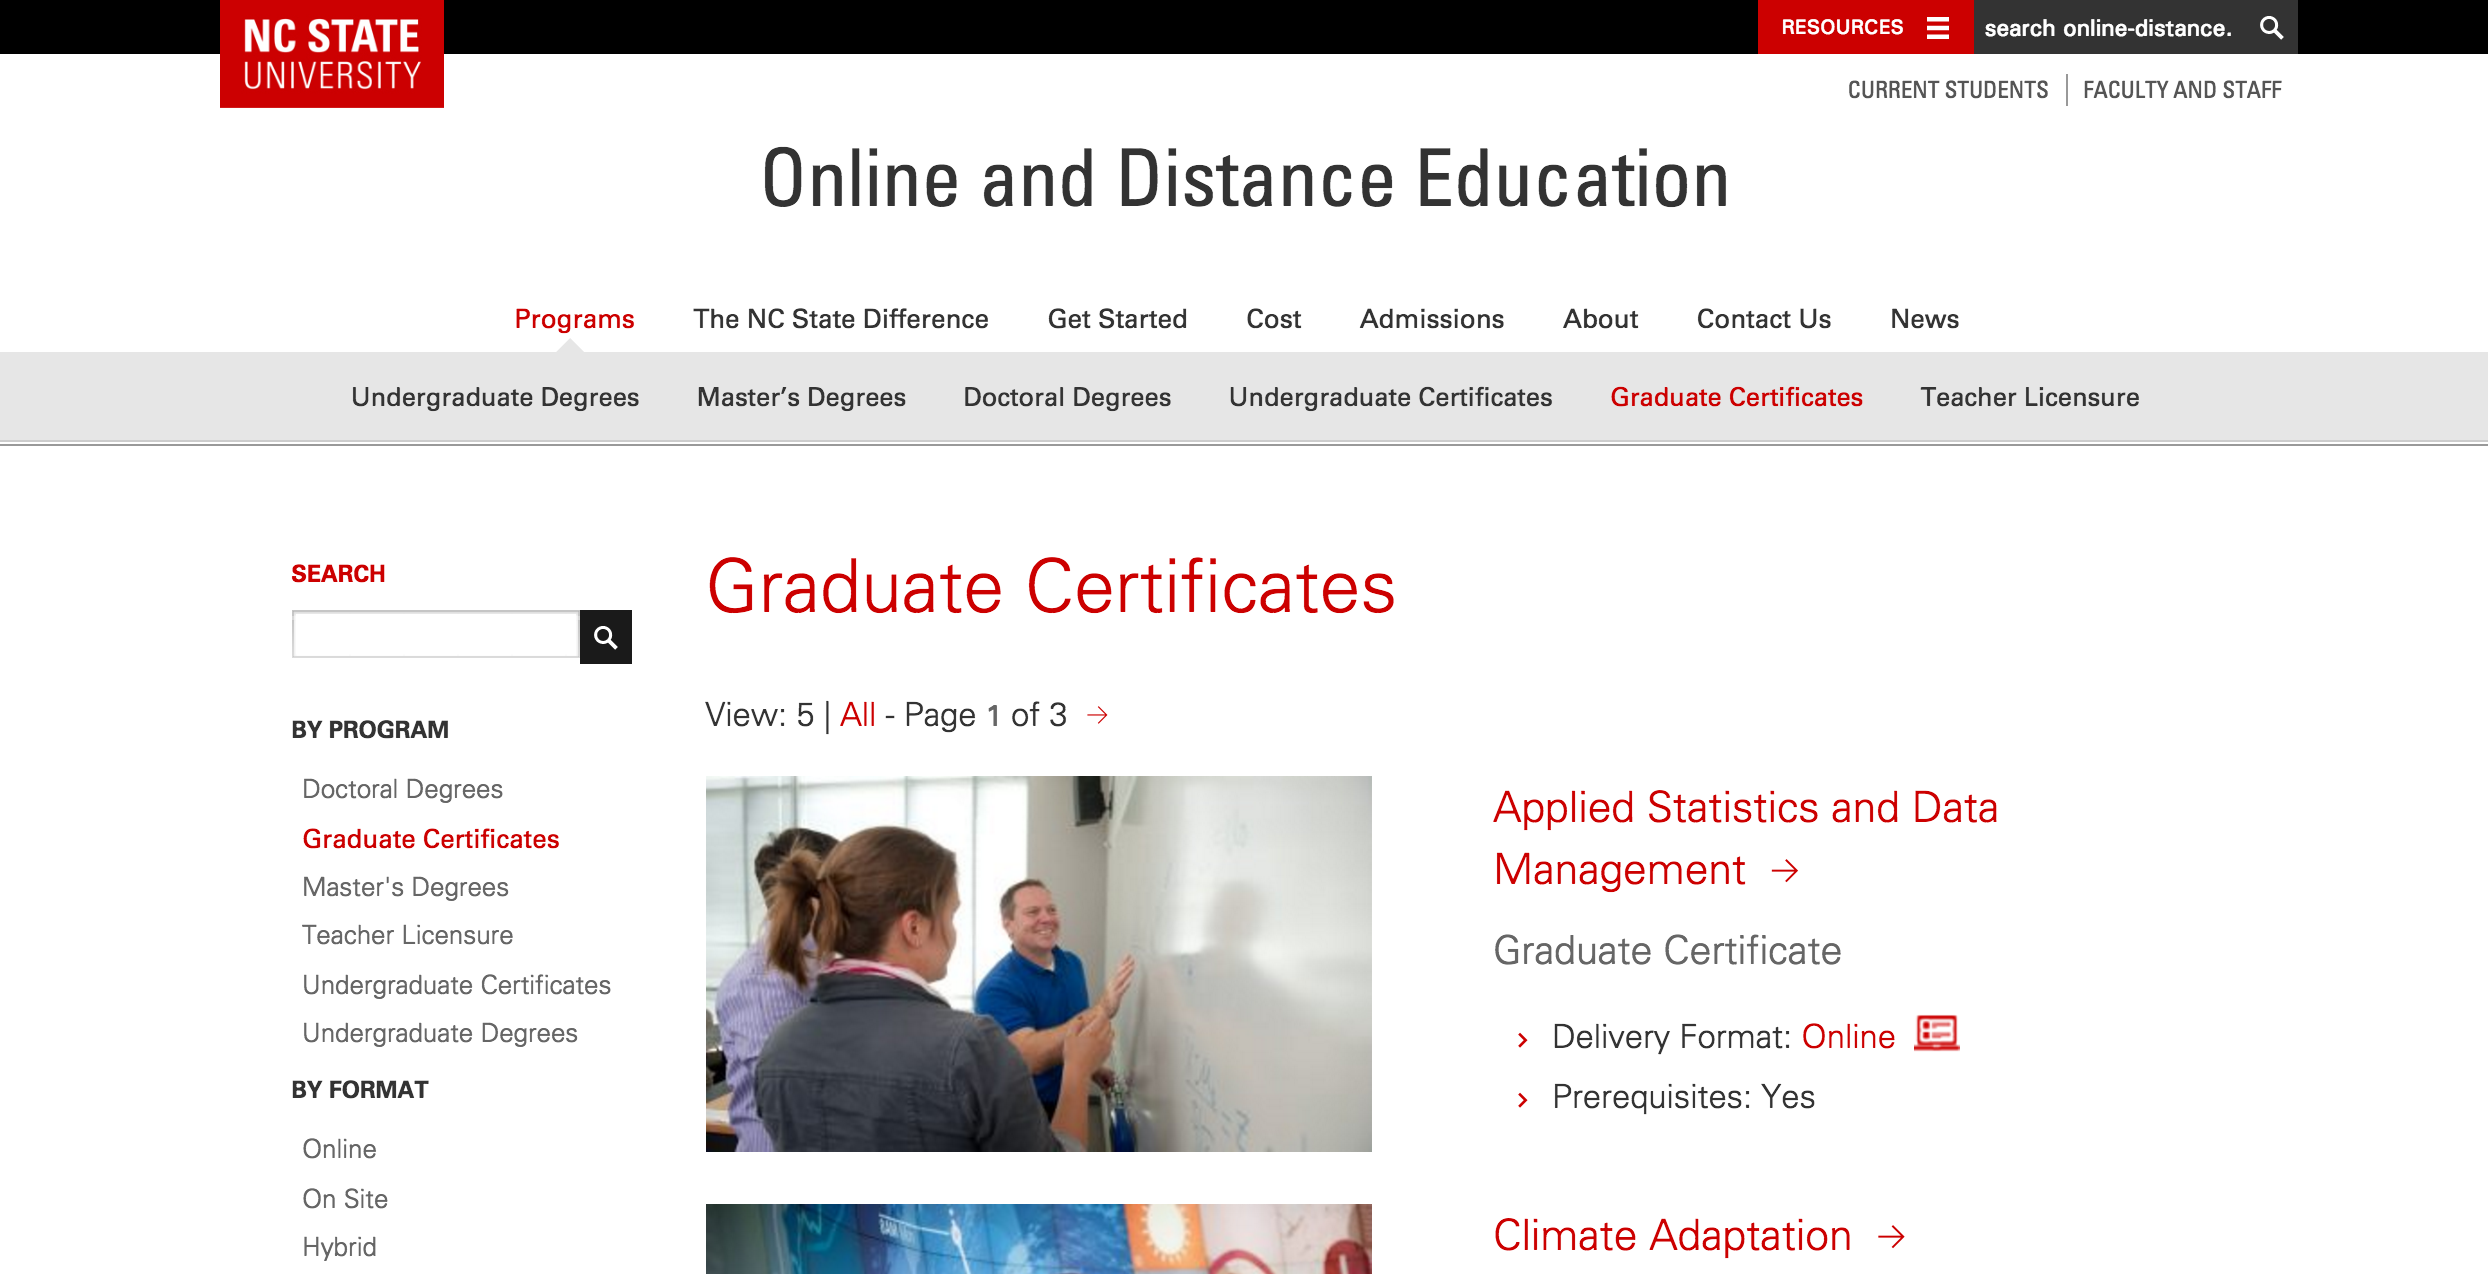
Task: Open Climate Adaptation program link
Action: 1672,1236
